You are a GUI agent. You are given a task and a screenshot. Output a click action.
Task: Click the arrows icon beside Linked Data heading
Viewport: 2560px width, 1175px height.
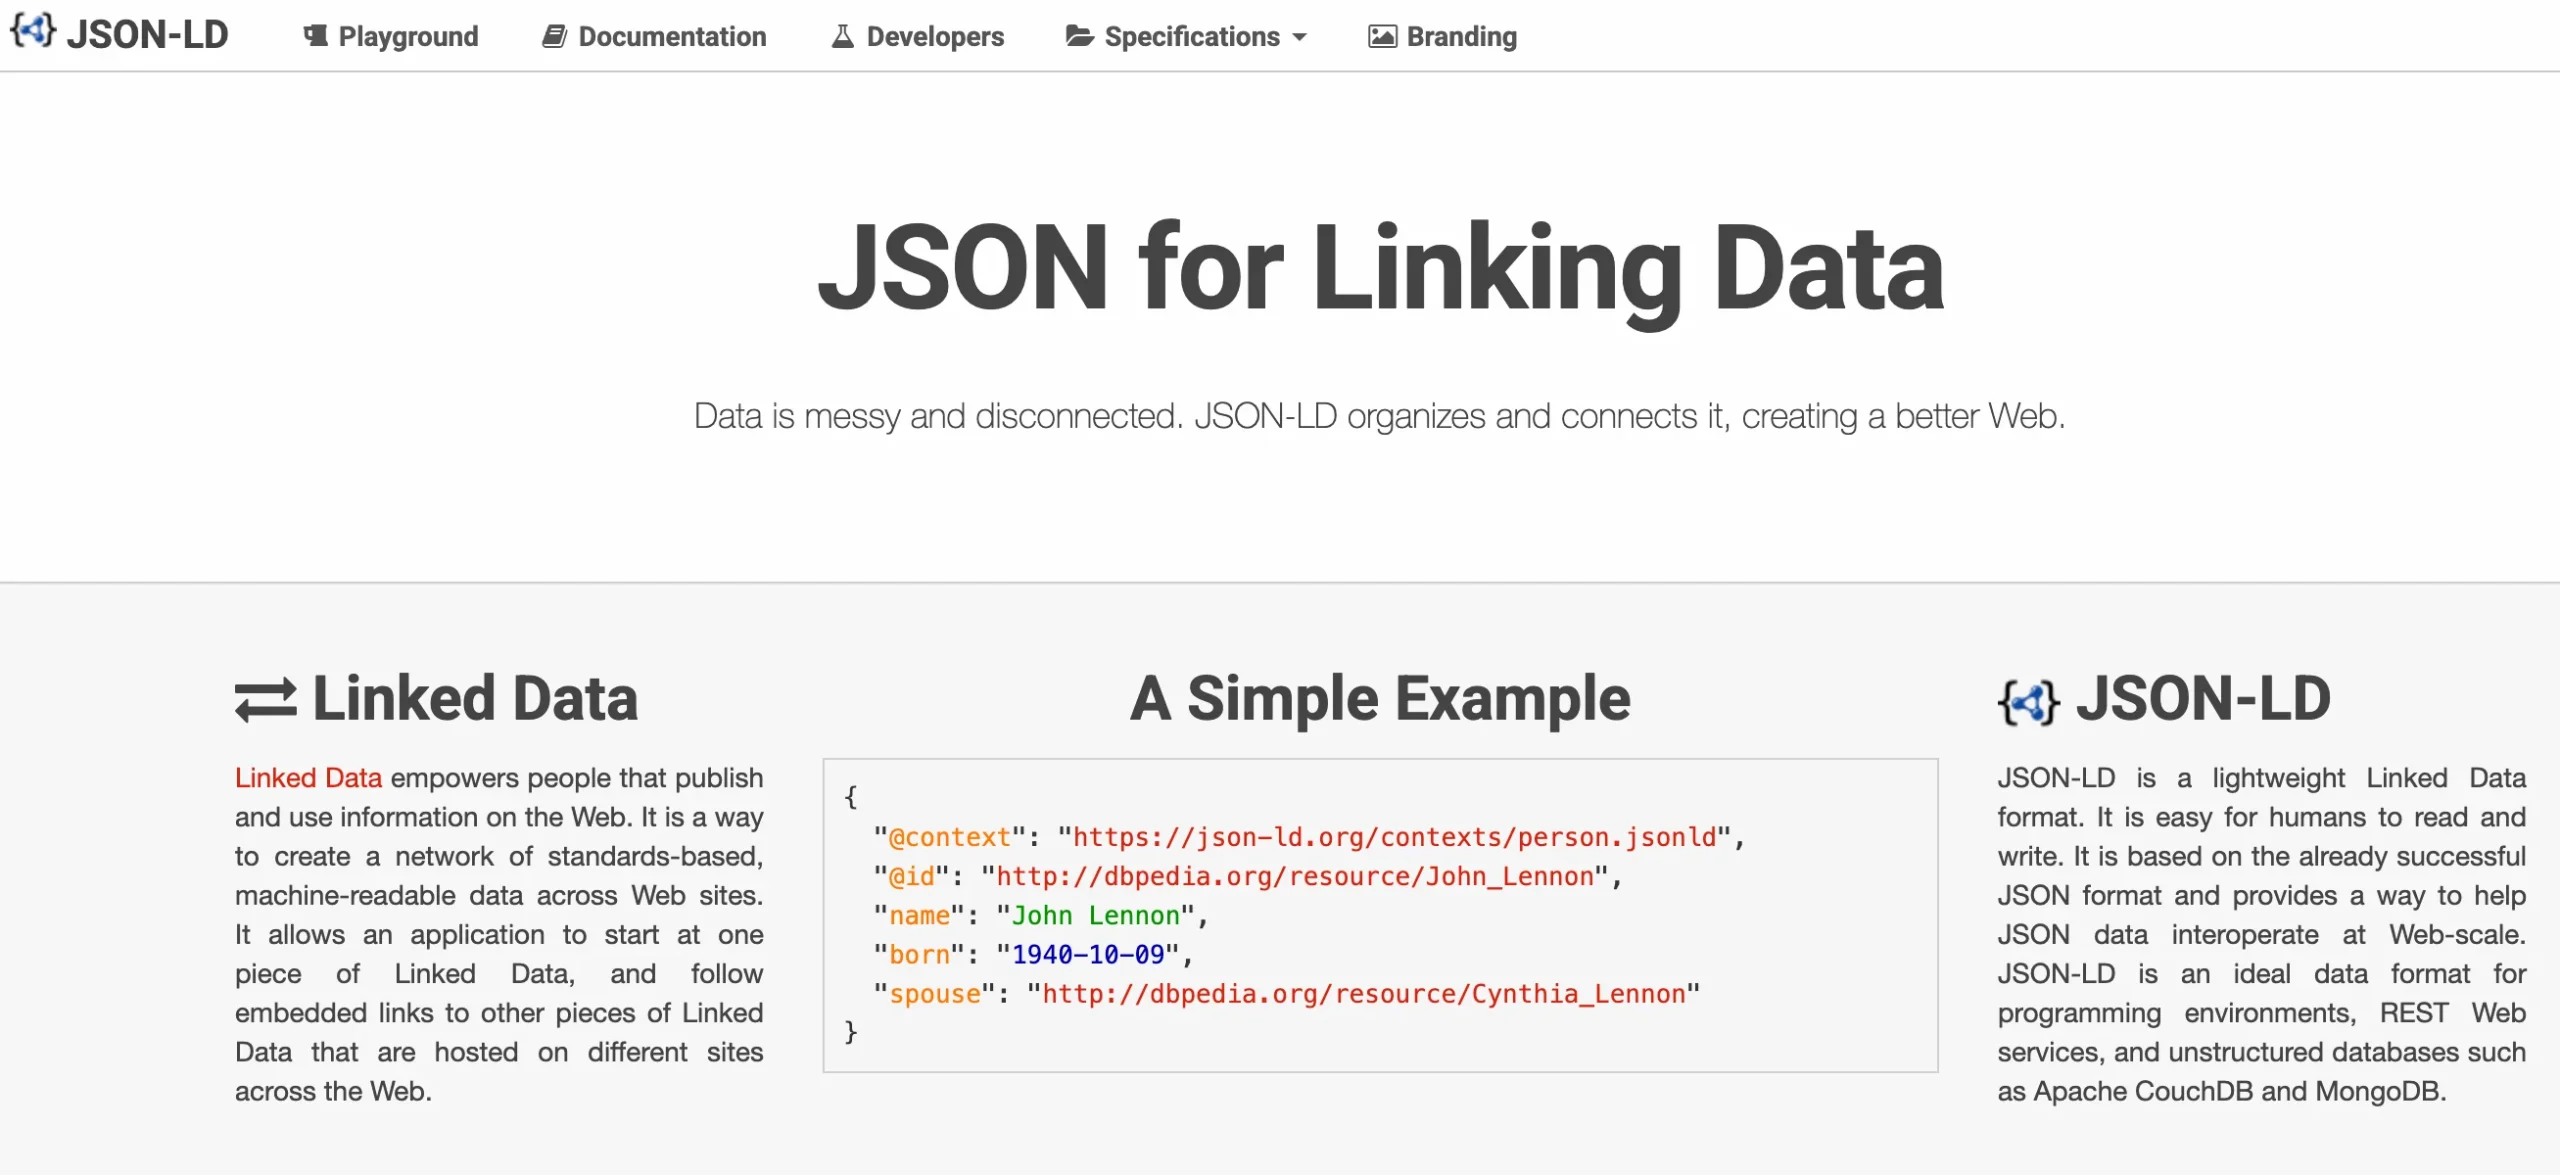pos(266,699)
